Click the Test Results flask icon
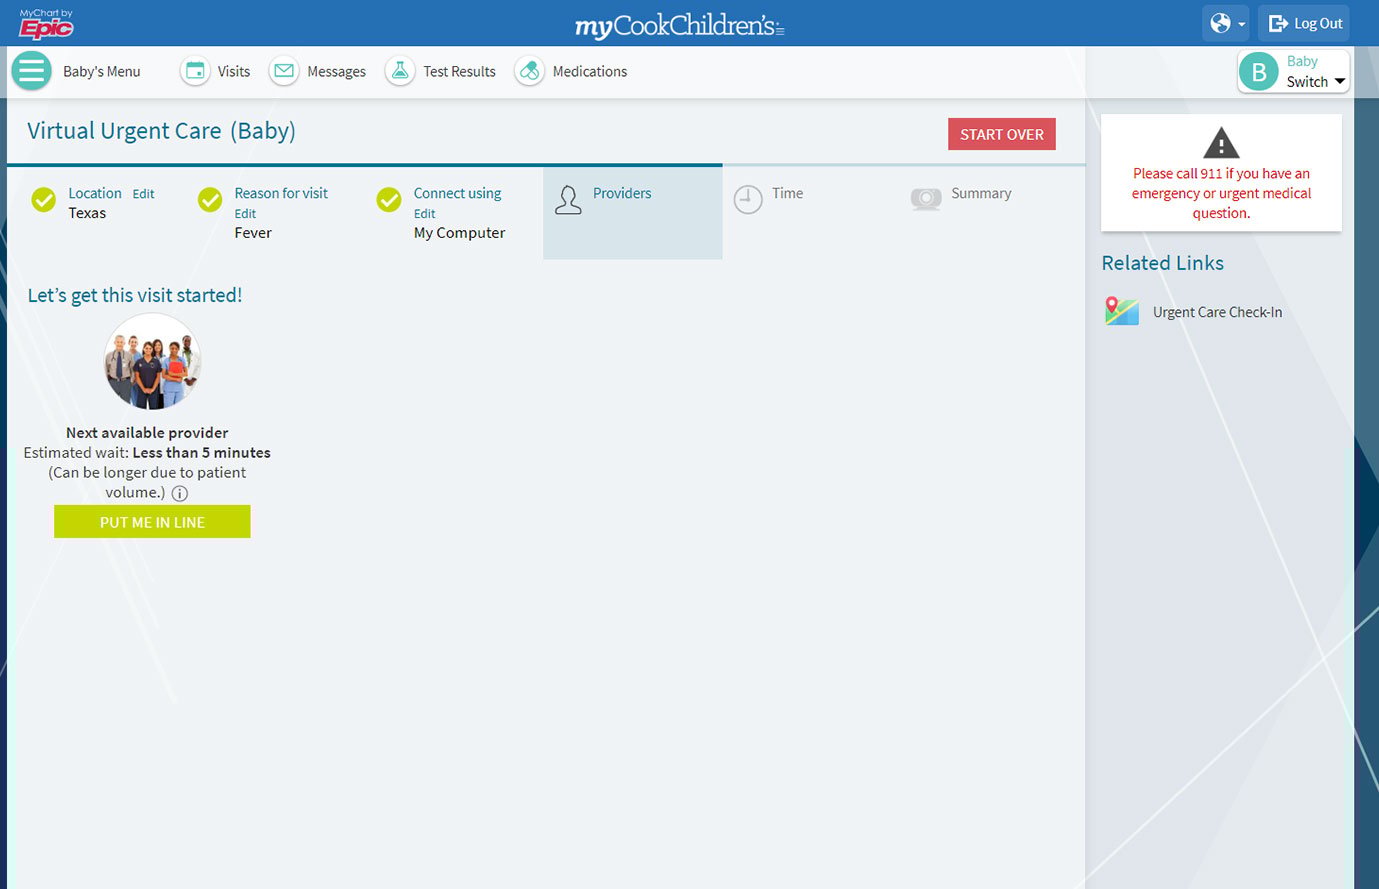 [400, 71]
